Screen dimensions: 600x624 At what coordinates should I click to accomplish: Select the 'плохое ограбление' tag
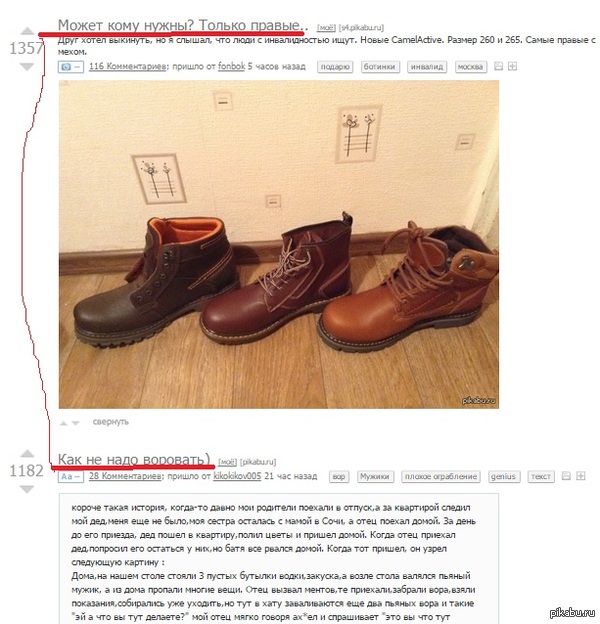440,476
